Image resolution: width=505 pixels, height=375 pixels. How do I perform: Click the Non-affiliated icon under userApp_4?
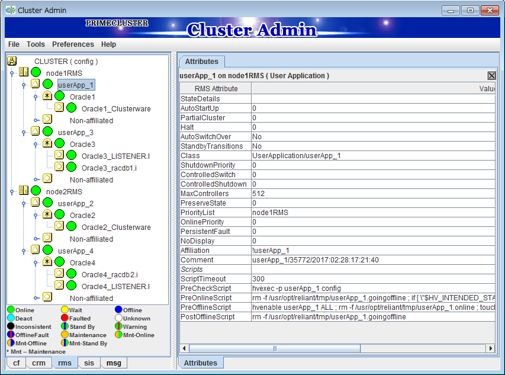pyautogui.click(x=47, y=297)
